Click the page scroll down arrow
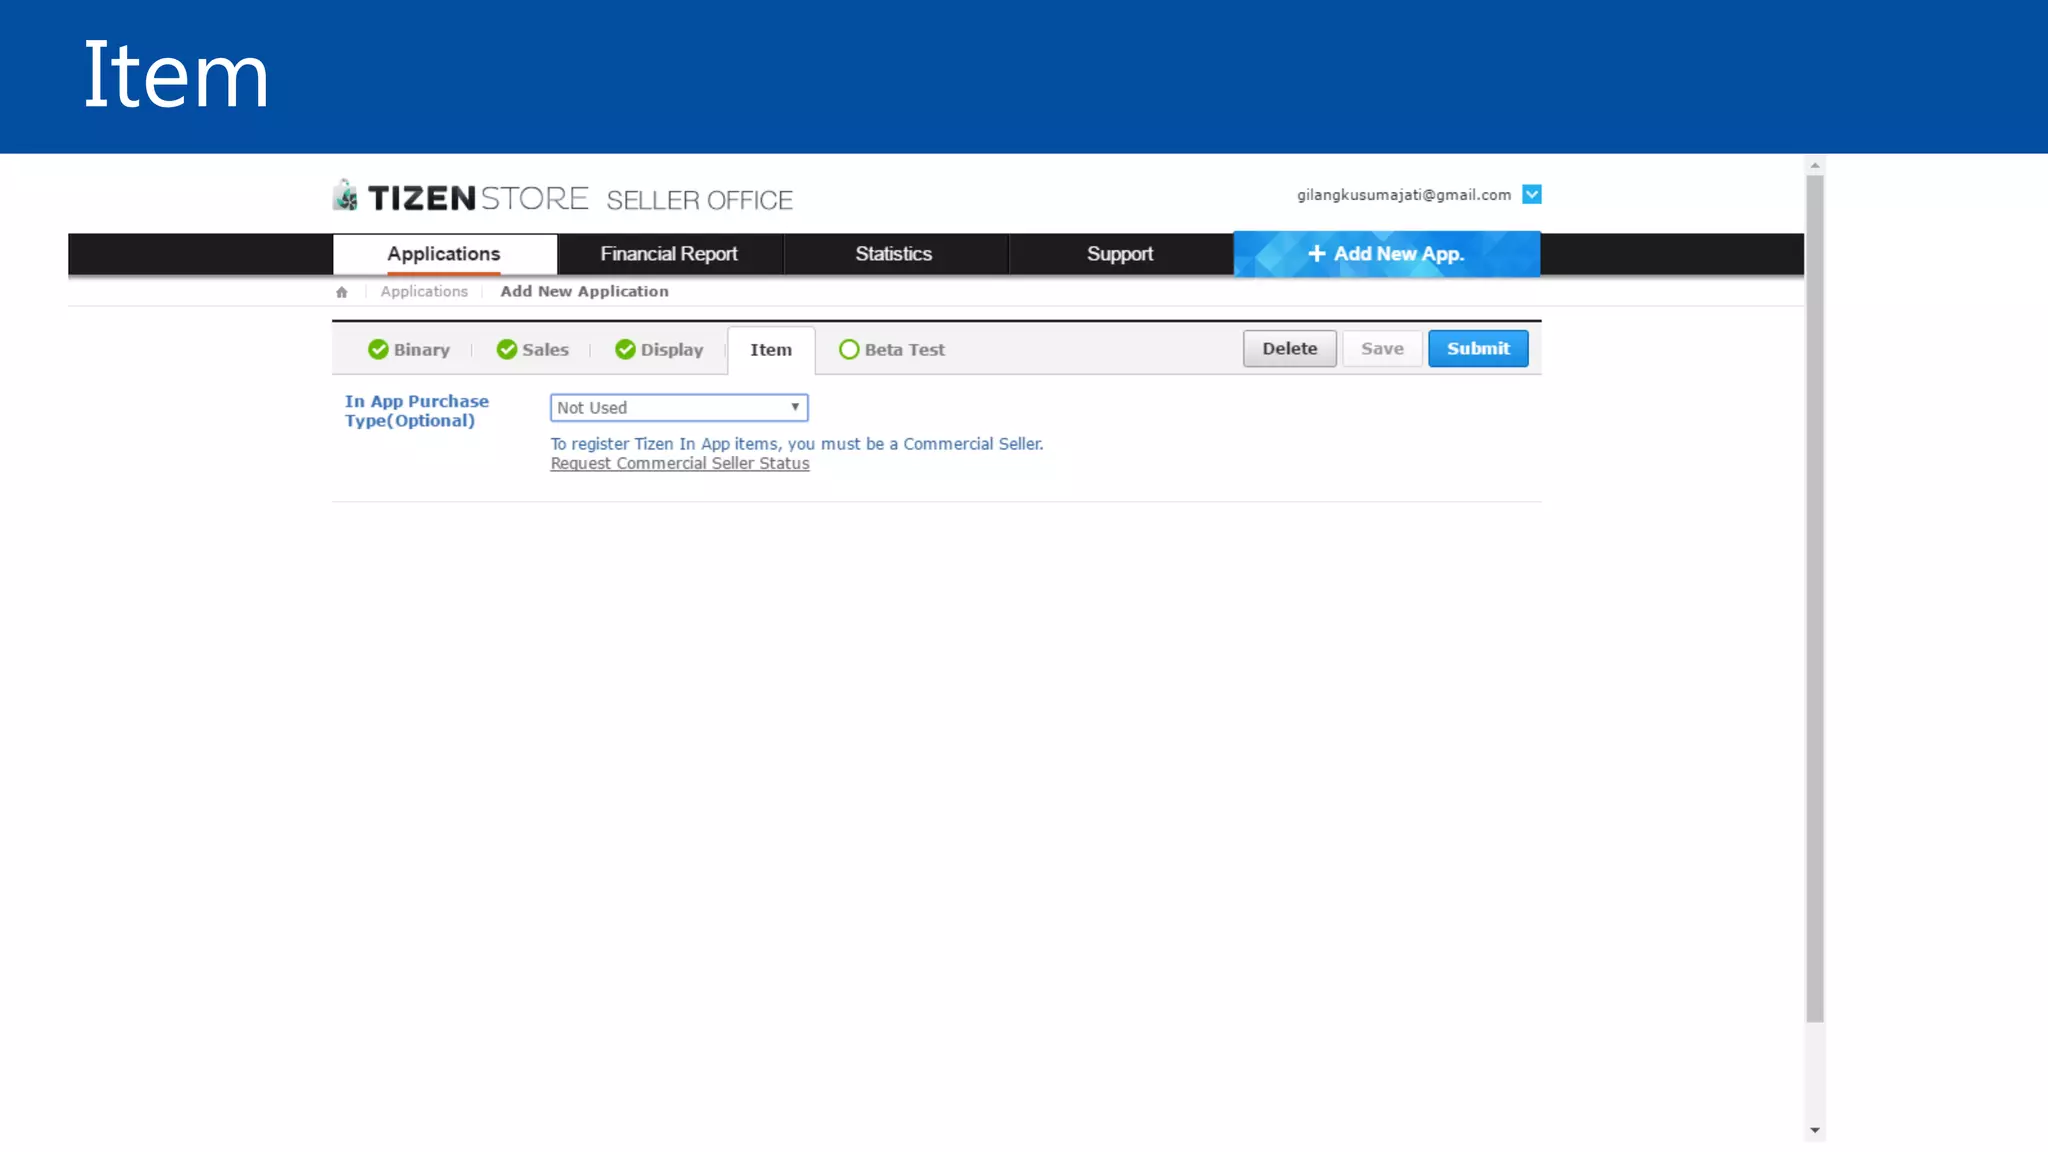 pos(1815,1130)
